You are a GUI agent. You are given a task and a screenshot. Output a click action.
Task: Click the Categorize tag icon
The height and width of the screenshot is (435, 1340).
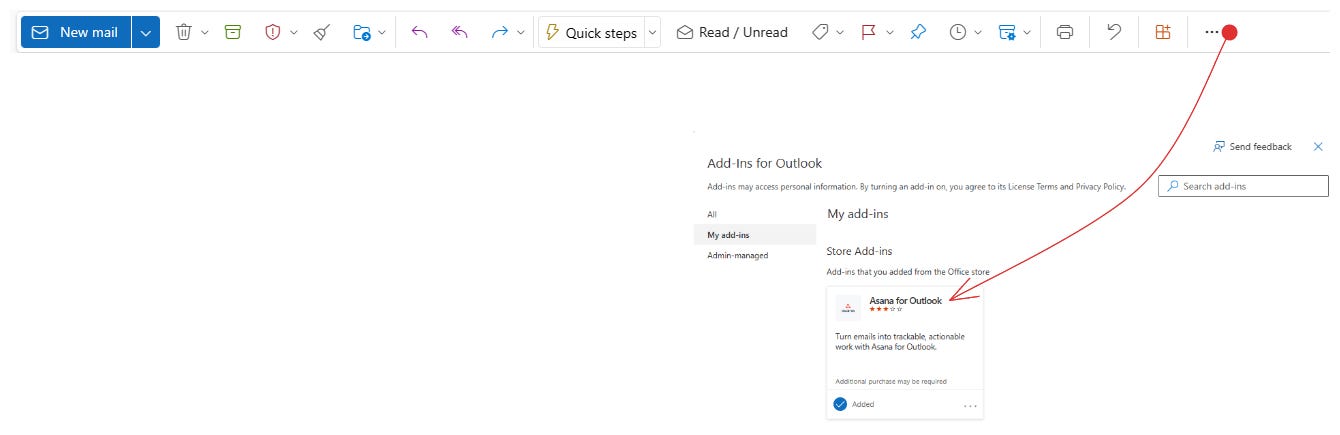click(x=820, y=32)
